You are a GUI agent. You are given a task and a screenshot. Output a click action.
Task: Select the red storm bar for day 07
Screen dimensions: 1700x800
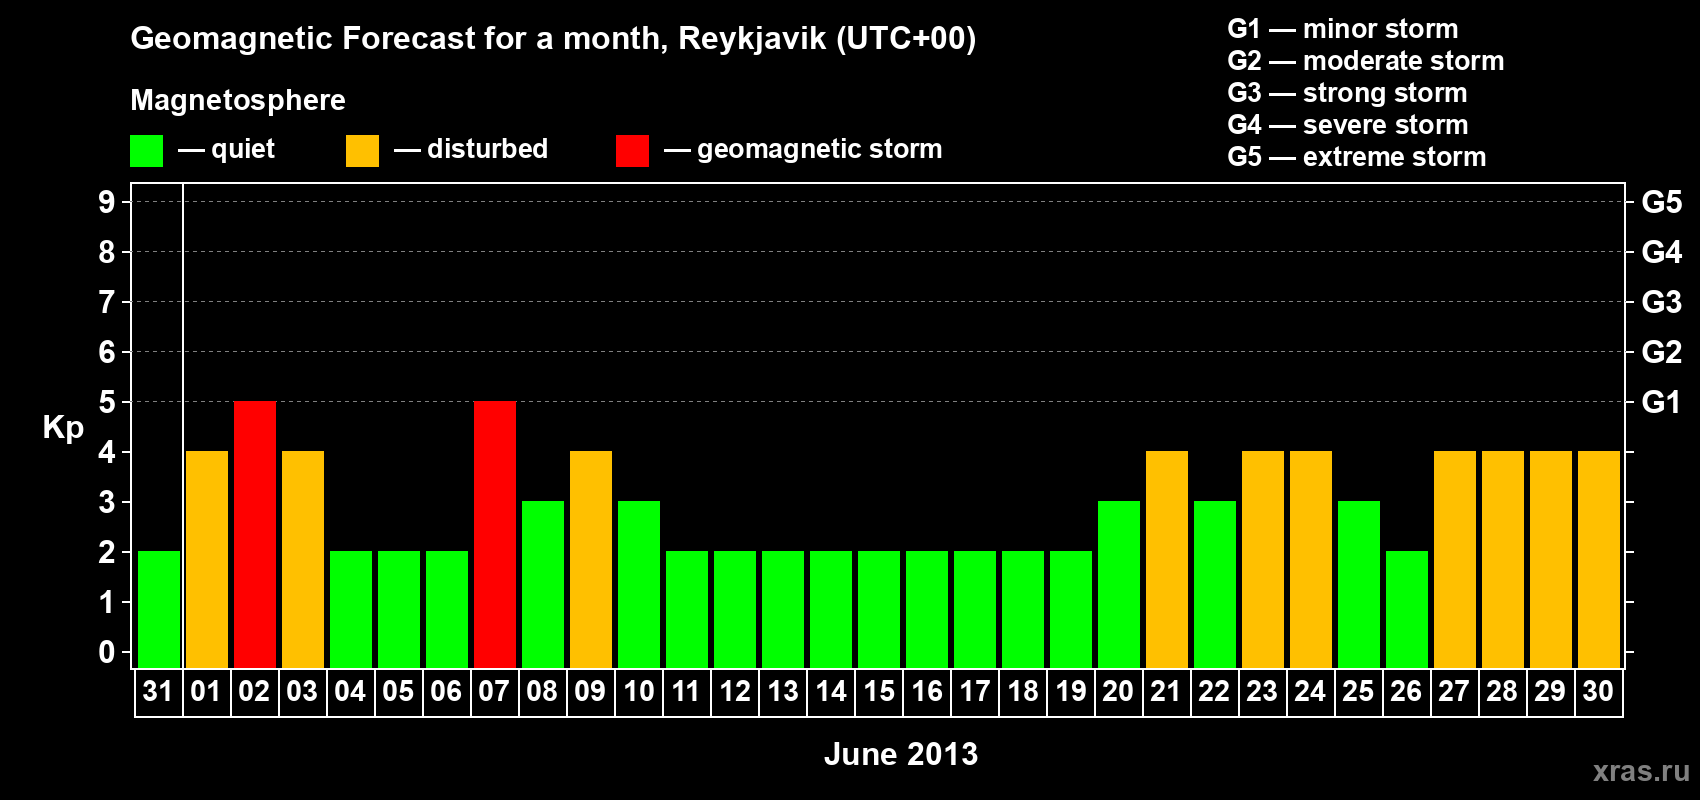point(495,535)
